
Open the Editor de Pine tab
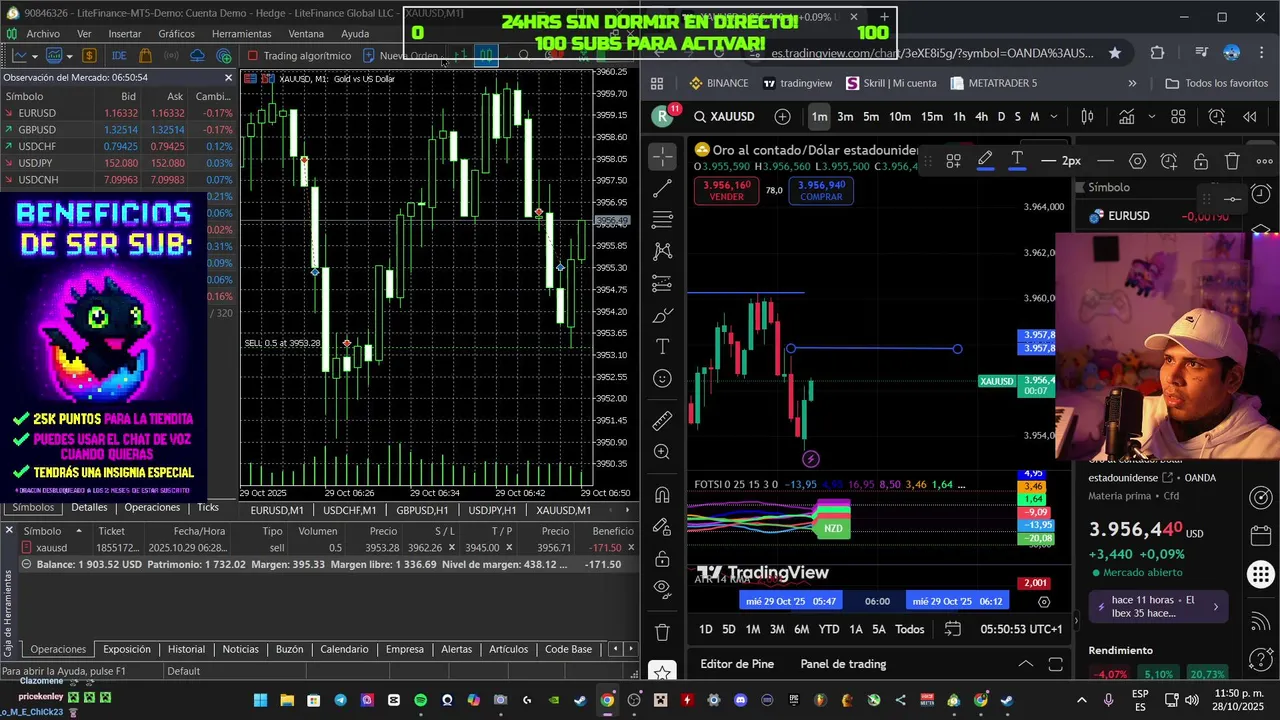pos(737,664)
